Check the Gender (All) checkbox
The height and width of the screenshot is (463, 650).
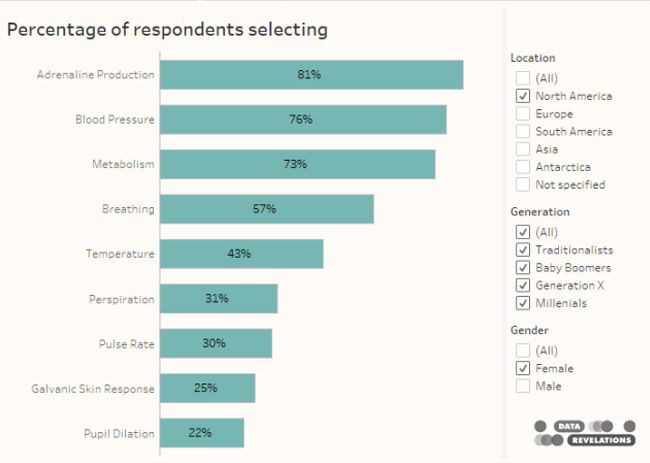(x=522, y=350)
